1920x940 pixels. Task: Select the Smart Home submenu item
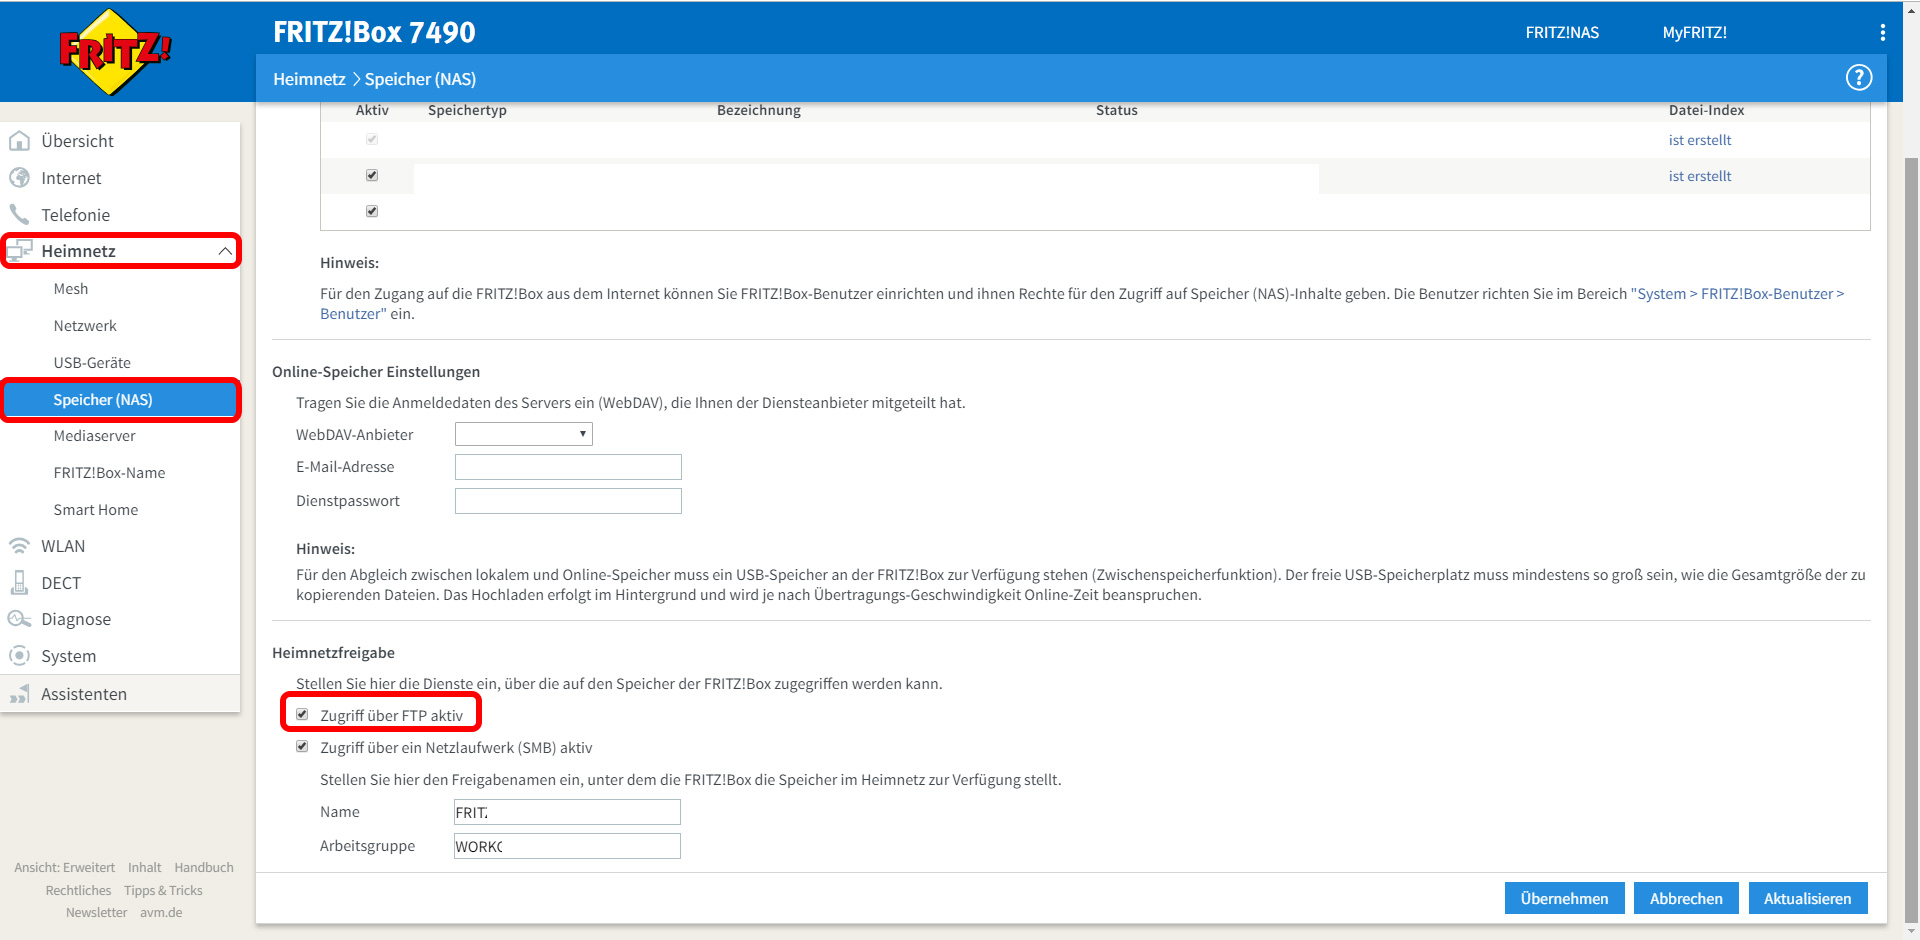[96, 510]
